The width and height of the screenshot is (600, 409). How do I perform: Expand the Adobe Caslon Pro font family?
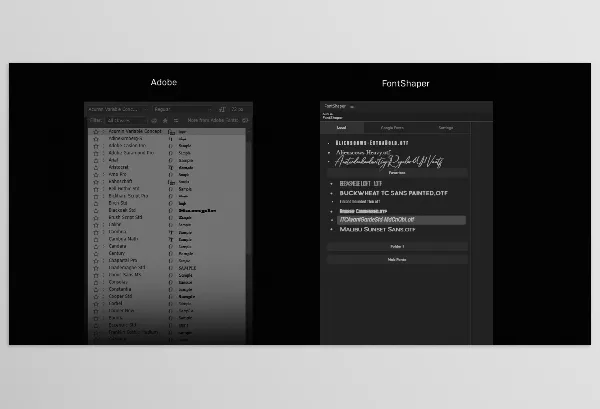[x=103, y=146]
